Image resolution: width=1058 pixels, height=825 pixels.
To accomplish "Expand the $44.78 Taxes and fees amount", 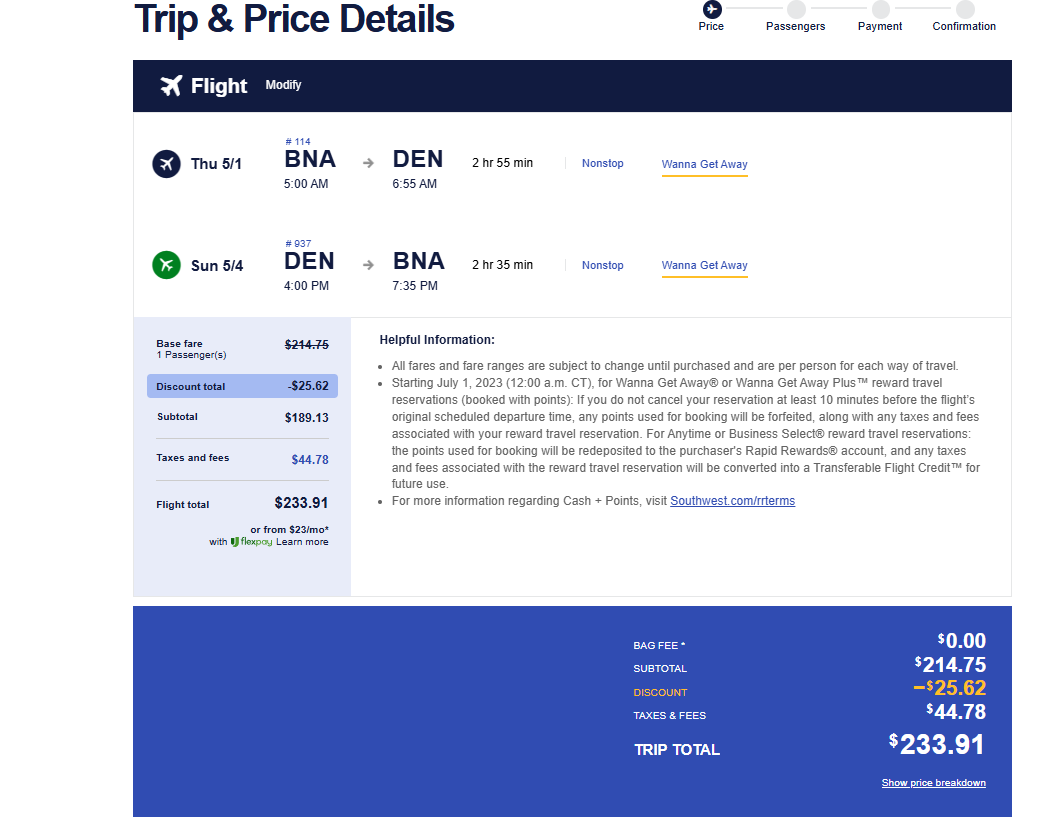I will coord(310,460).
